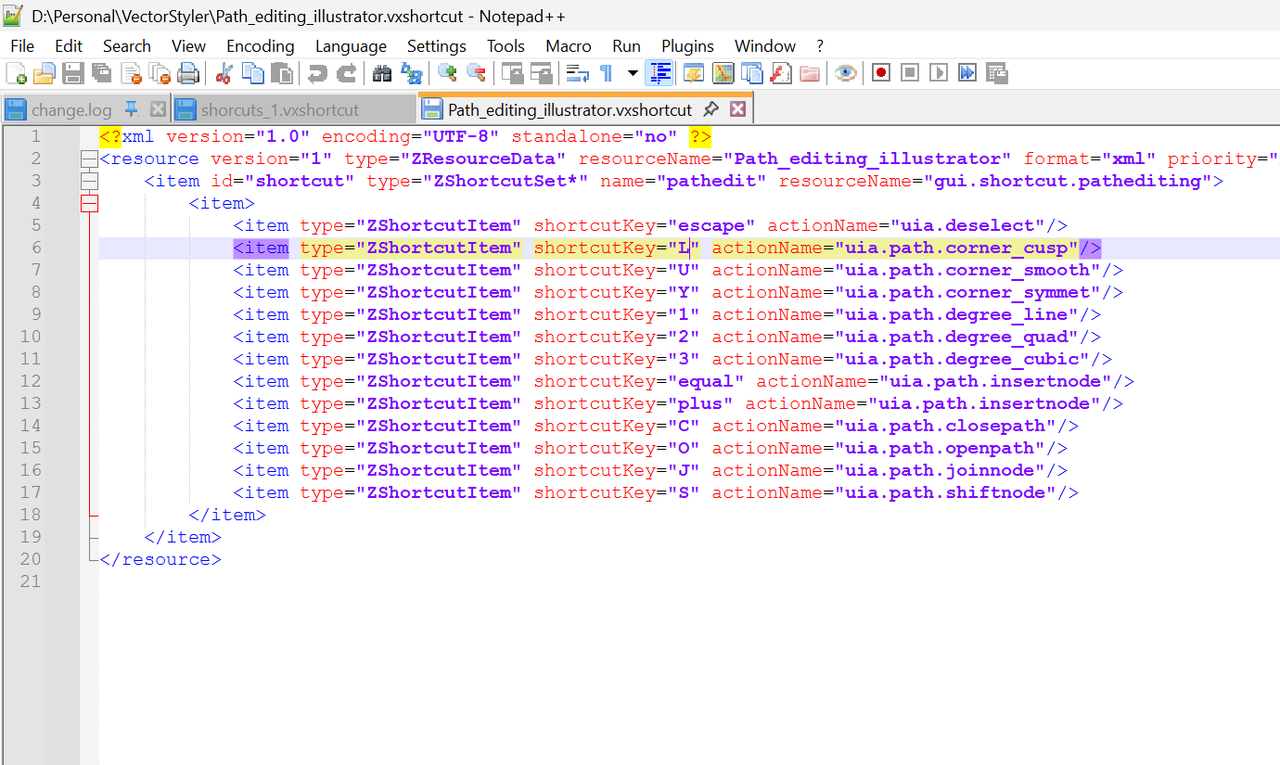1280x765 pixels.
Task: Open the View menu
Action: click(188, 46)
